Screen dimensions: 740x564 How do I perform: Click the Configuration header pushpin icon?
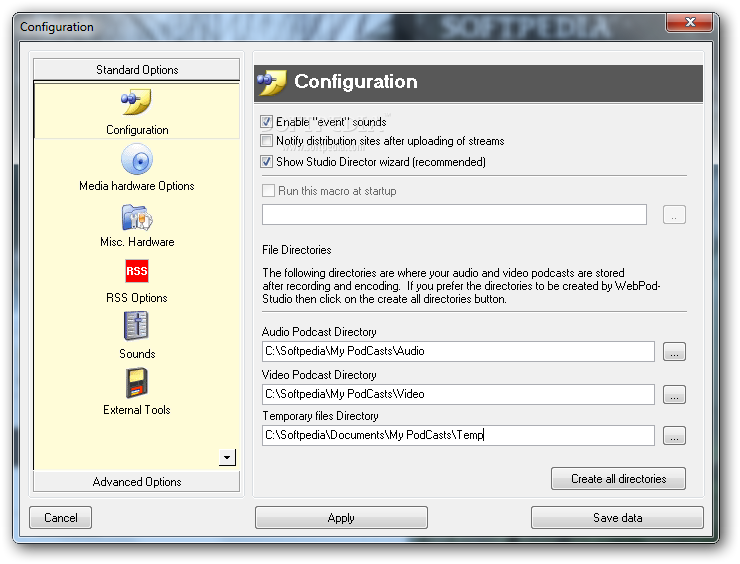272,82
